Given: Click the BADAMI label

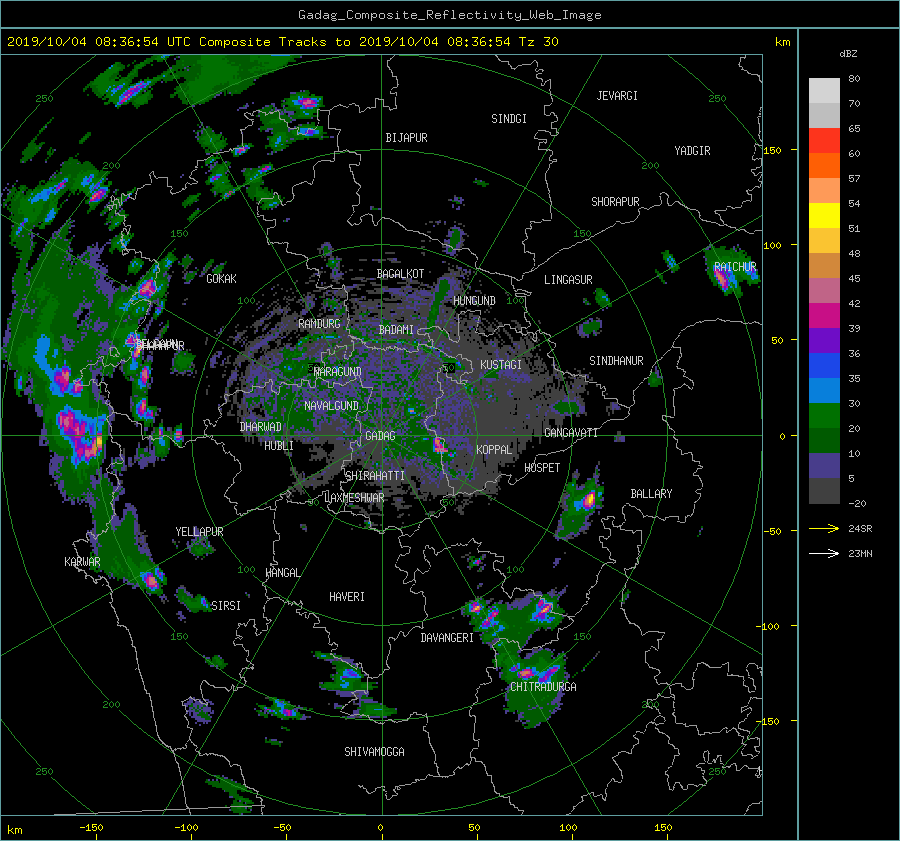Looking at the screenshot, I should coord(396,330).
